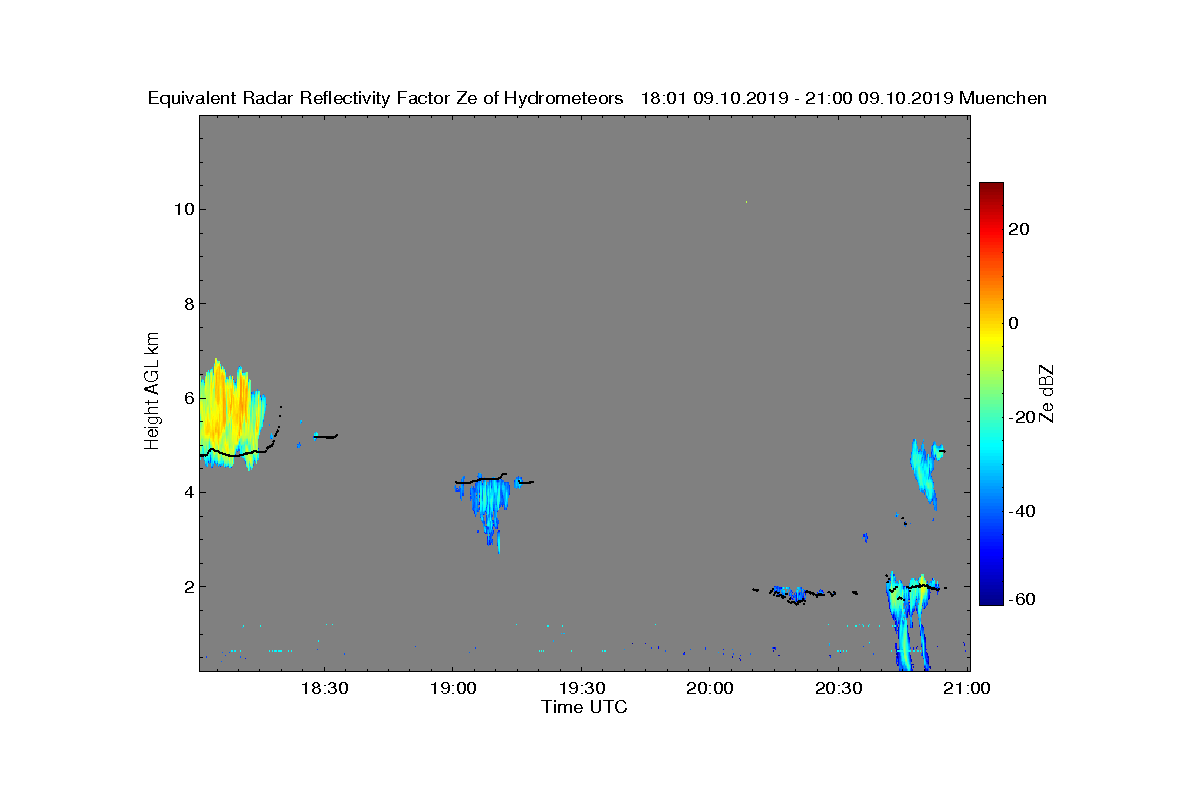Click the colorbar value label '-20'
Image resolution: width=1200 pixels, height=800 pixels.
pos(1023,417)
